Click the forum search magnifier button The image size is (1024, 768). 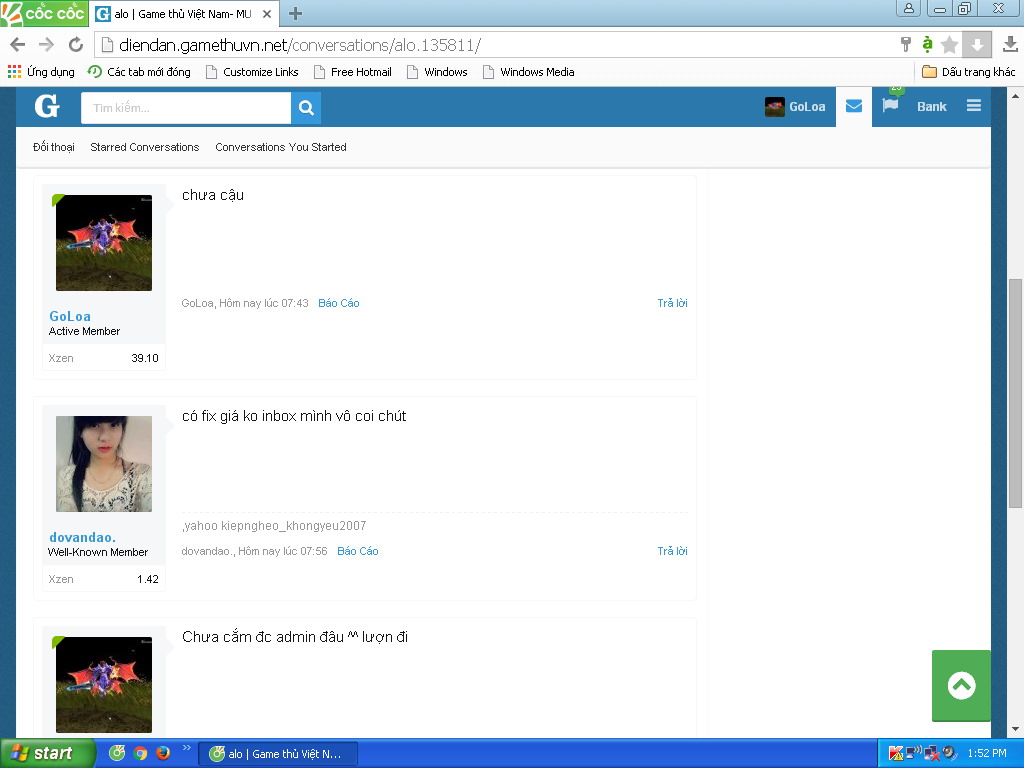pyautogui.click(x=306, y=108)
